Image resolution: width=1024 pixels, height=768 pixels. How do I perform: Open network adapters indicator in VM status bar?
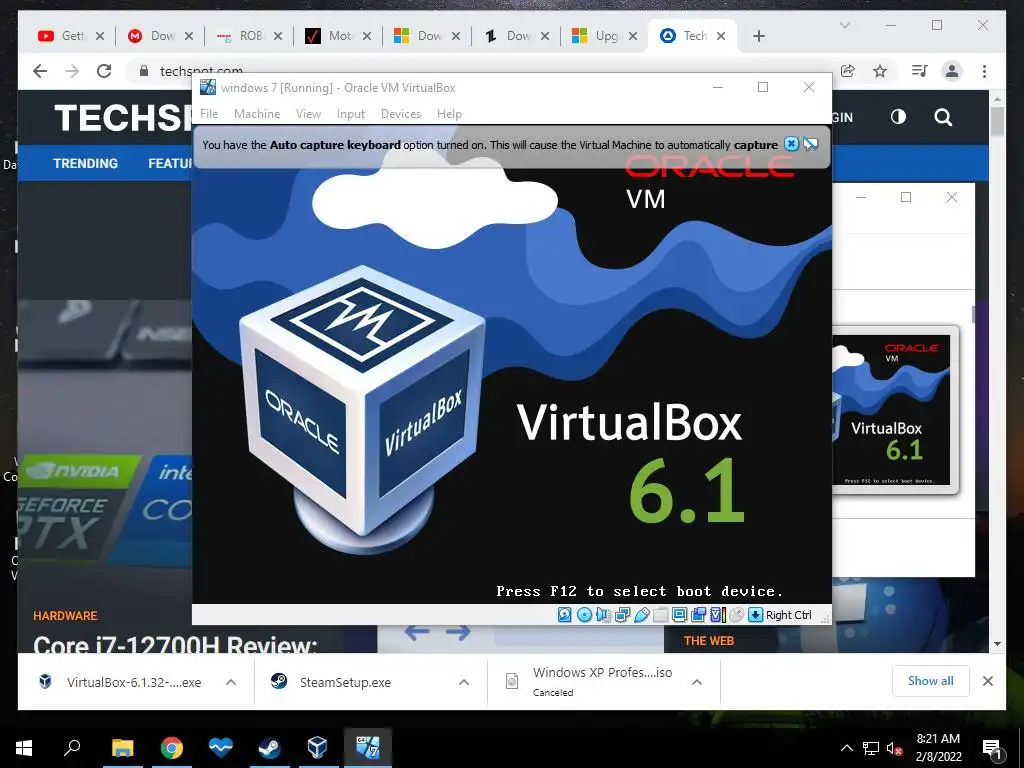(622, 615)
